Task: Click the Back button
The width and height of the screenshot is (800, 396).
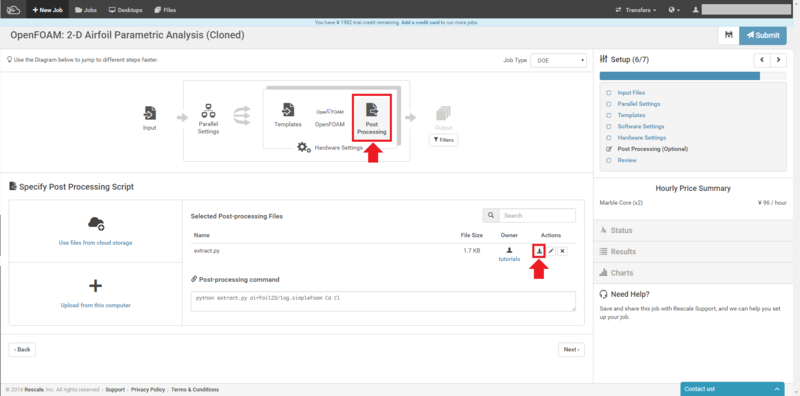Action: click(x=22, y=350)
